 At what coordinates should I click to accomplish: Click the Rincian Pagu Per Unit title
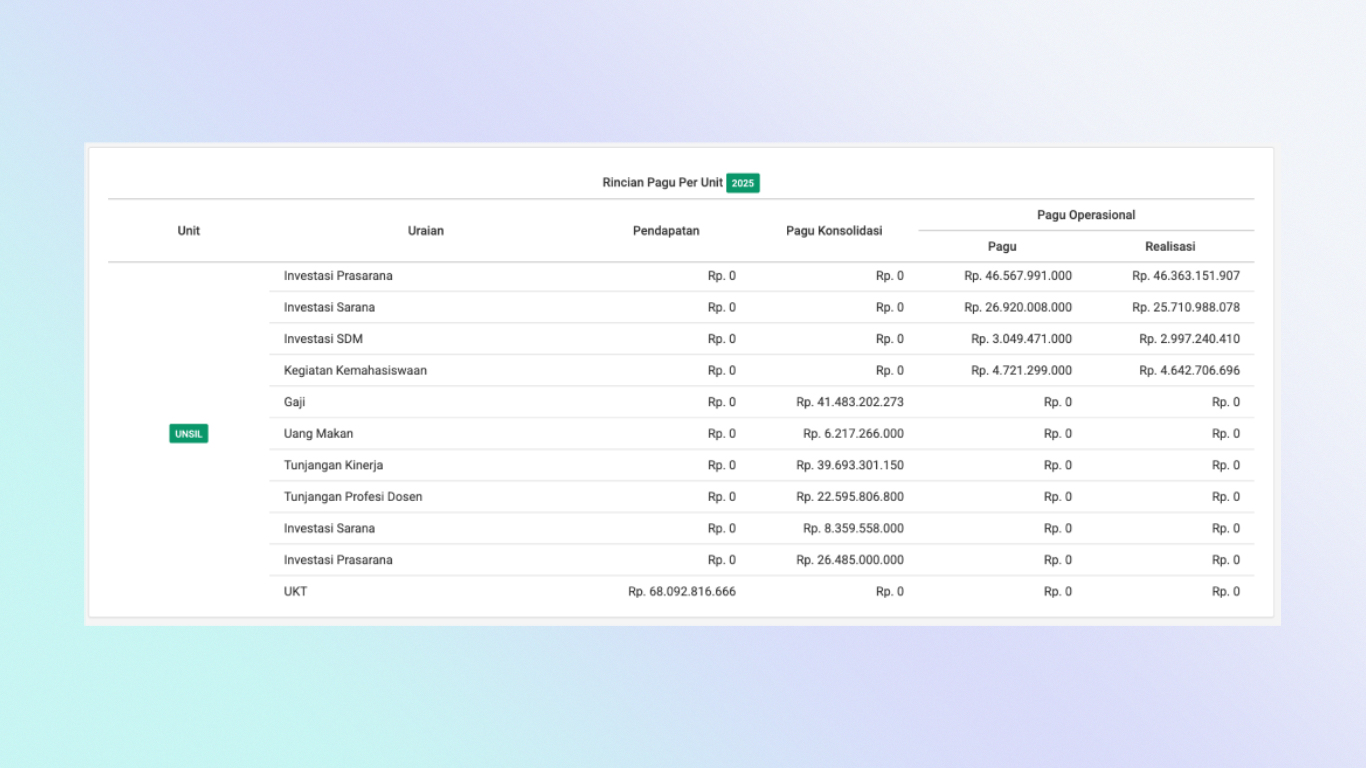coord(662,183)
